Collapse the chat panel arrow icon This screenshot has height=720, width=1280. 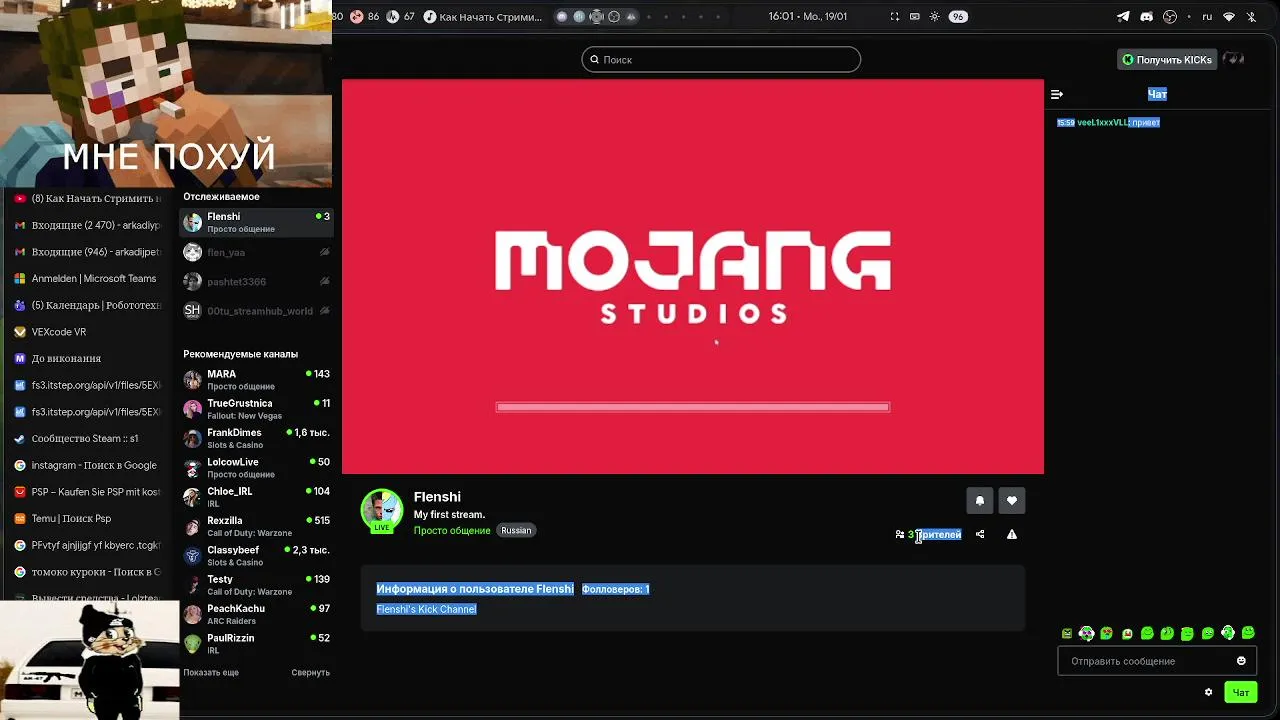[1057, 94]
